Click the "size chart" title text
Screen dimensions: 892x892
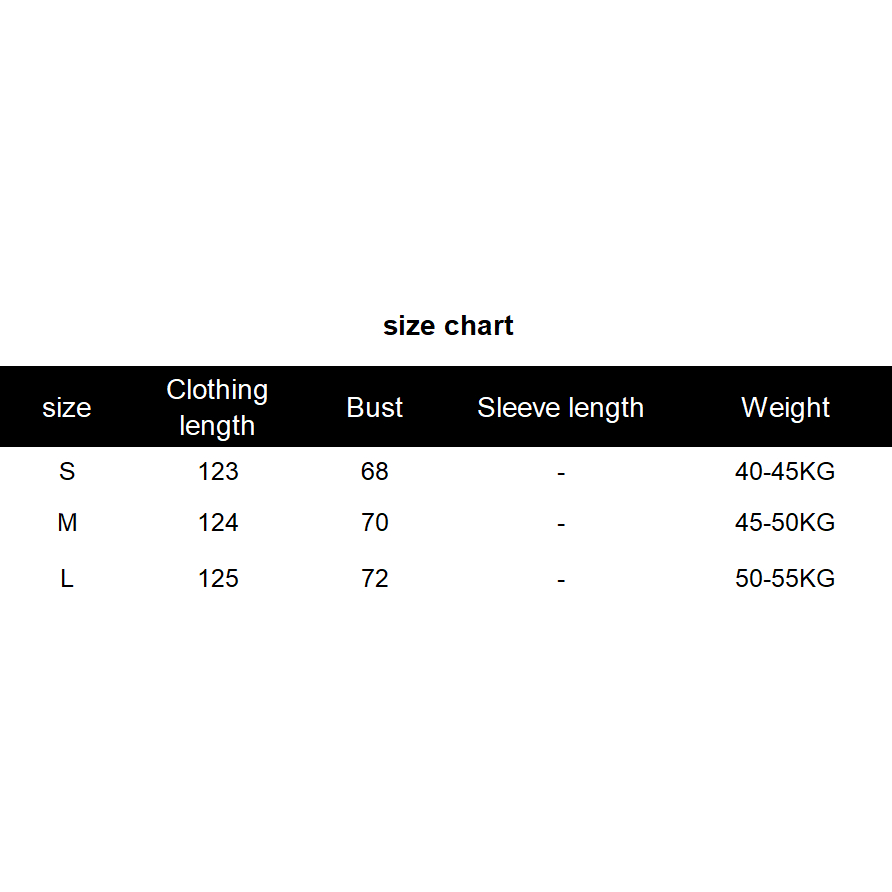[448, 326]
